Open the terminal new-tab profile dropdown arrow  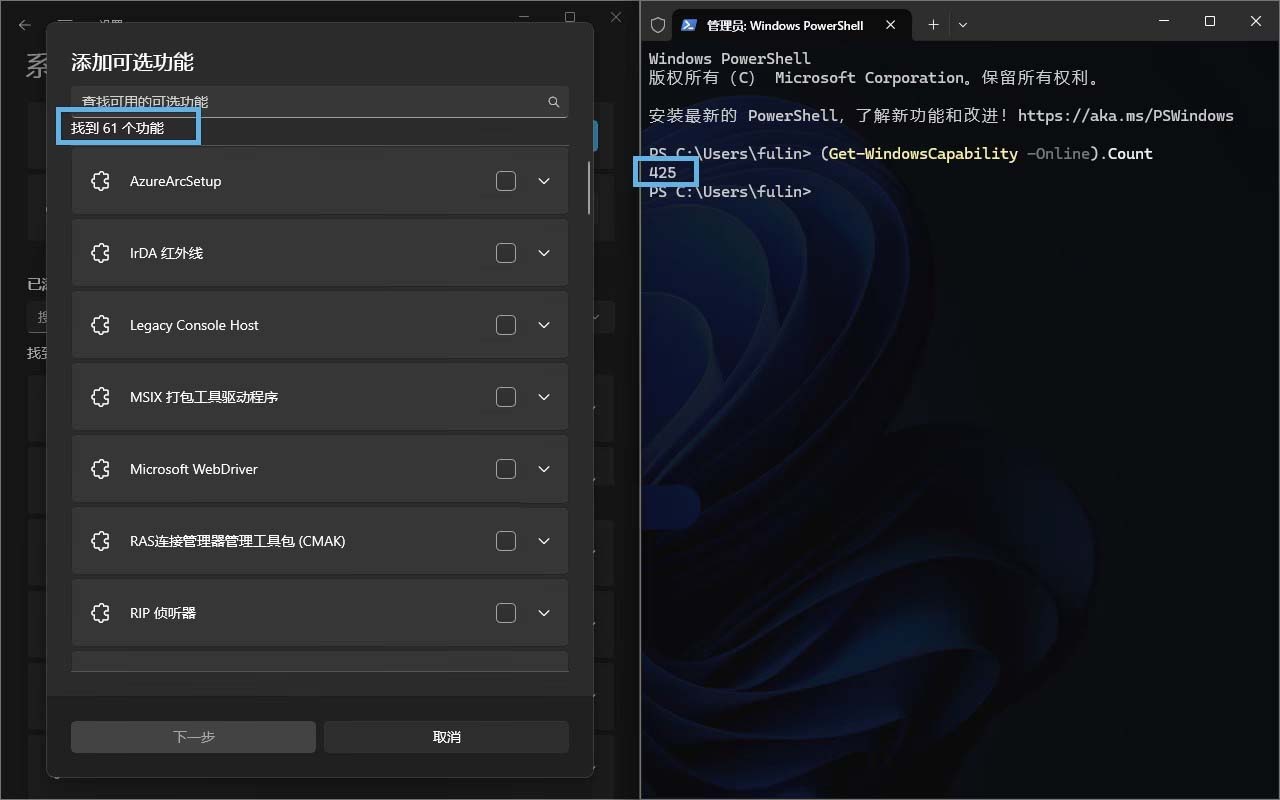coord(963,25)
